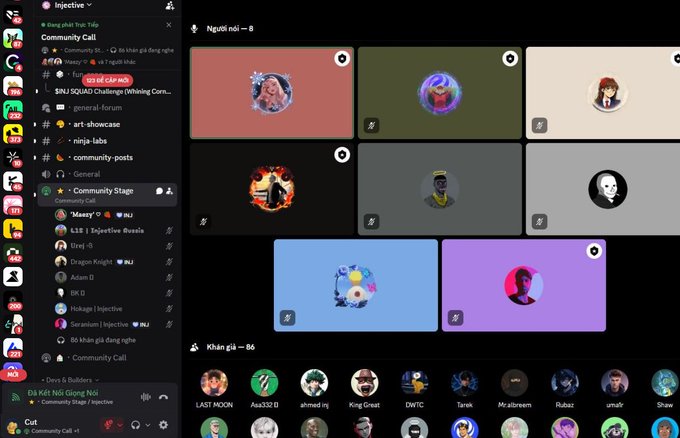Toggle deafen with the headphones icon
The image size is (680, 438).
point(136,425)
